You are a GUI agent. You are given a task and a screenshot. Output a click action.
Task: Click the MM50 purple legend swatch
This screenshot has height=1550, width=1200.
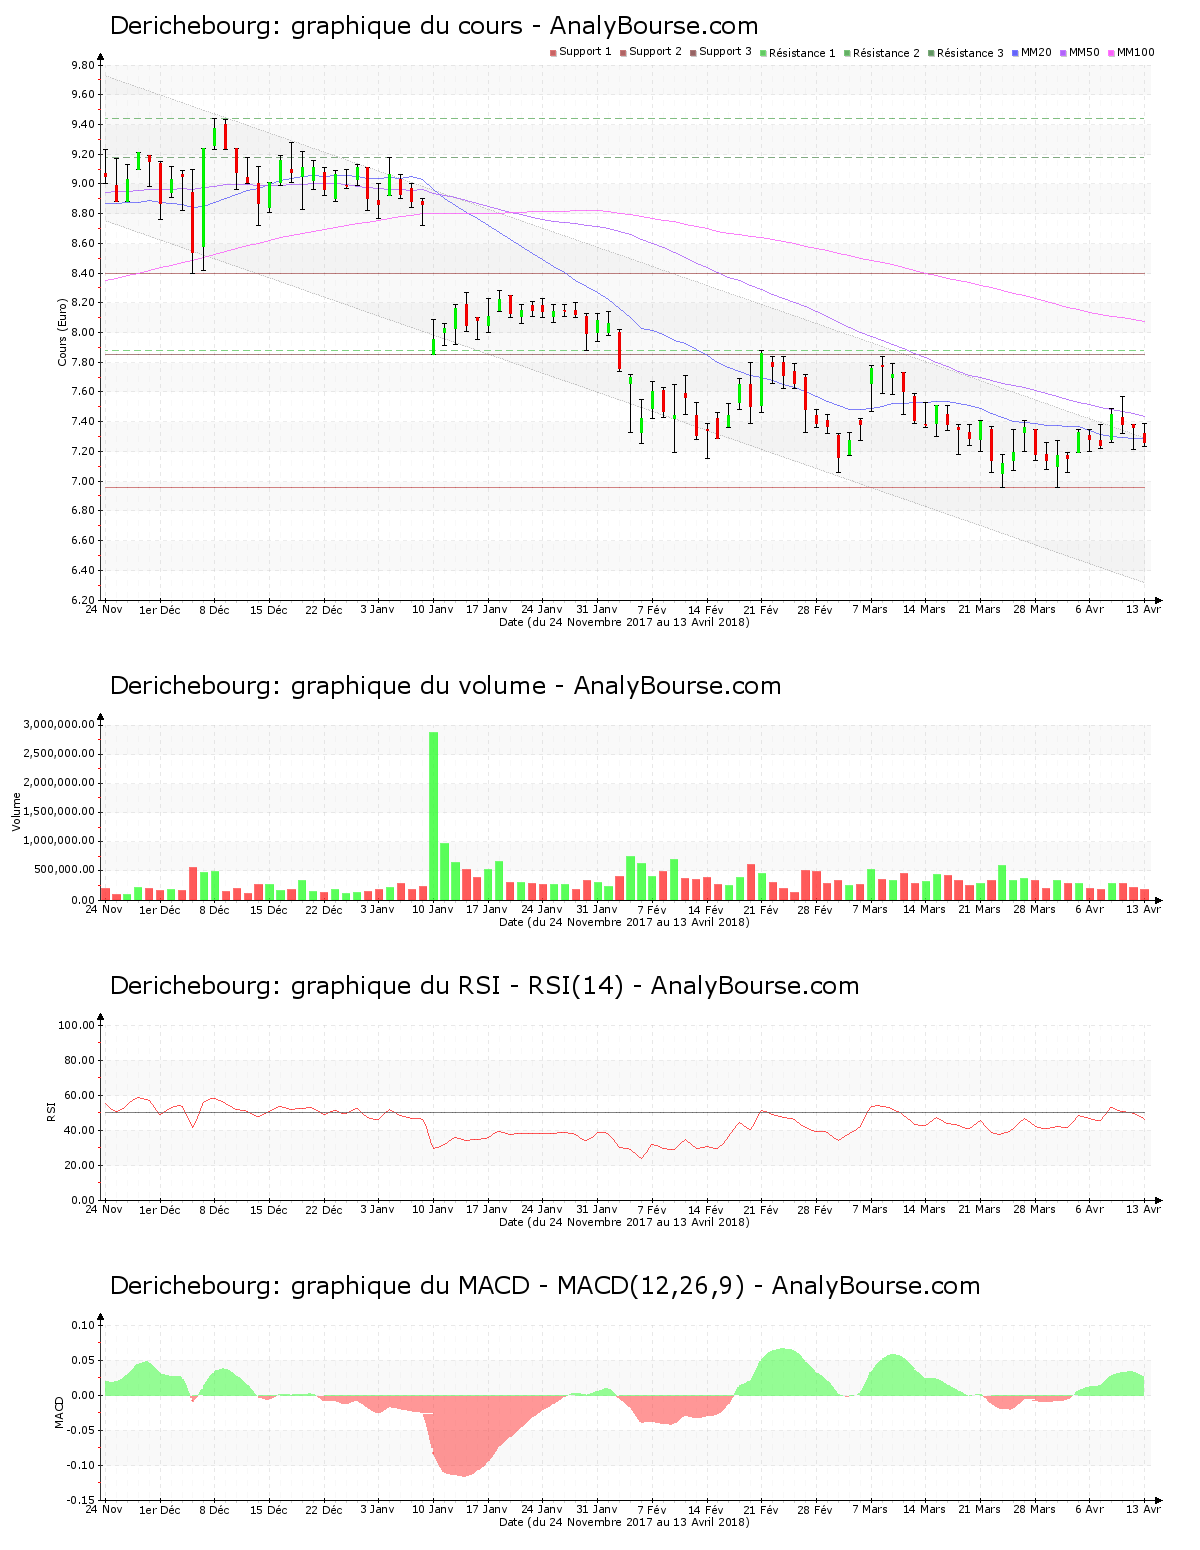pos(1065,52)
